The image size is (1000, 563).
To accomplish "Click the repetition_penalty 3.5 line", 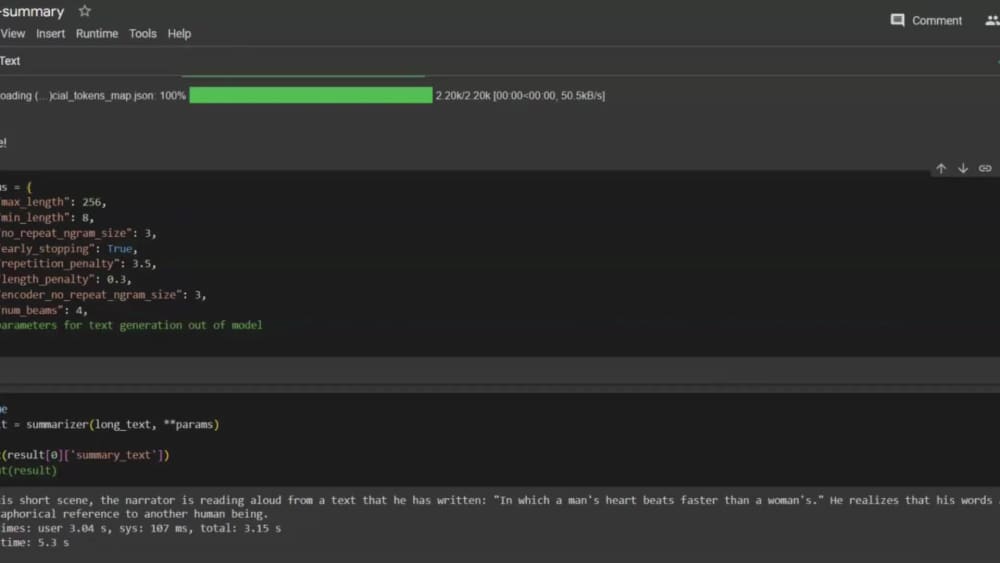I will coord(78,264).
